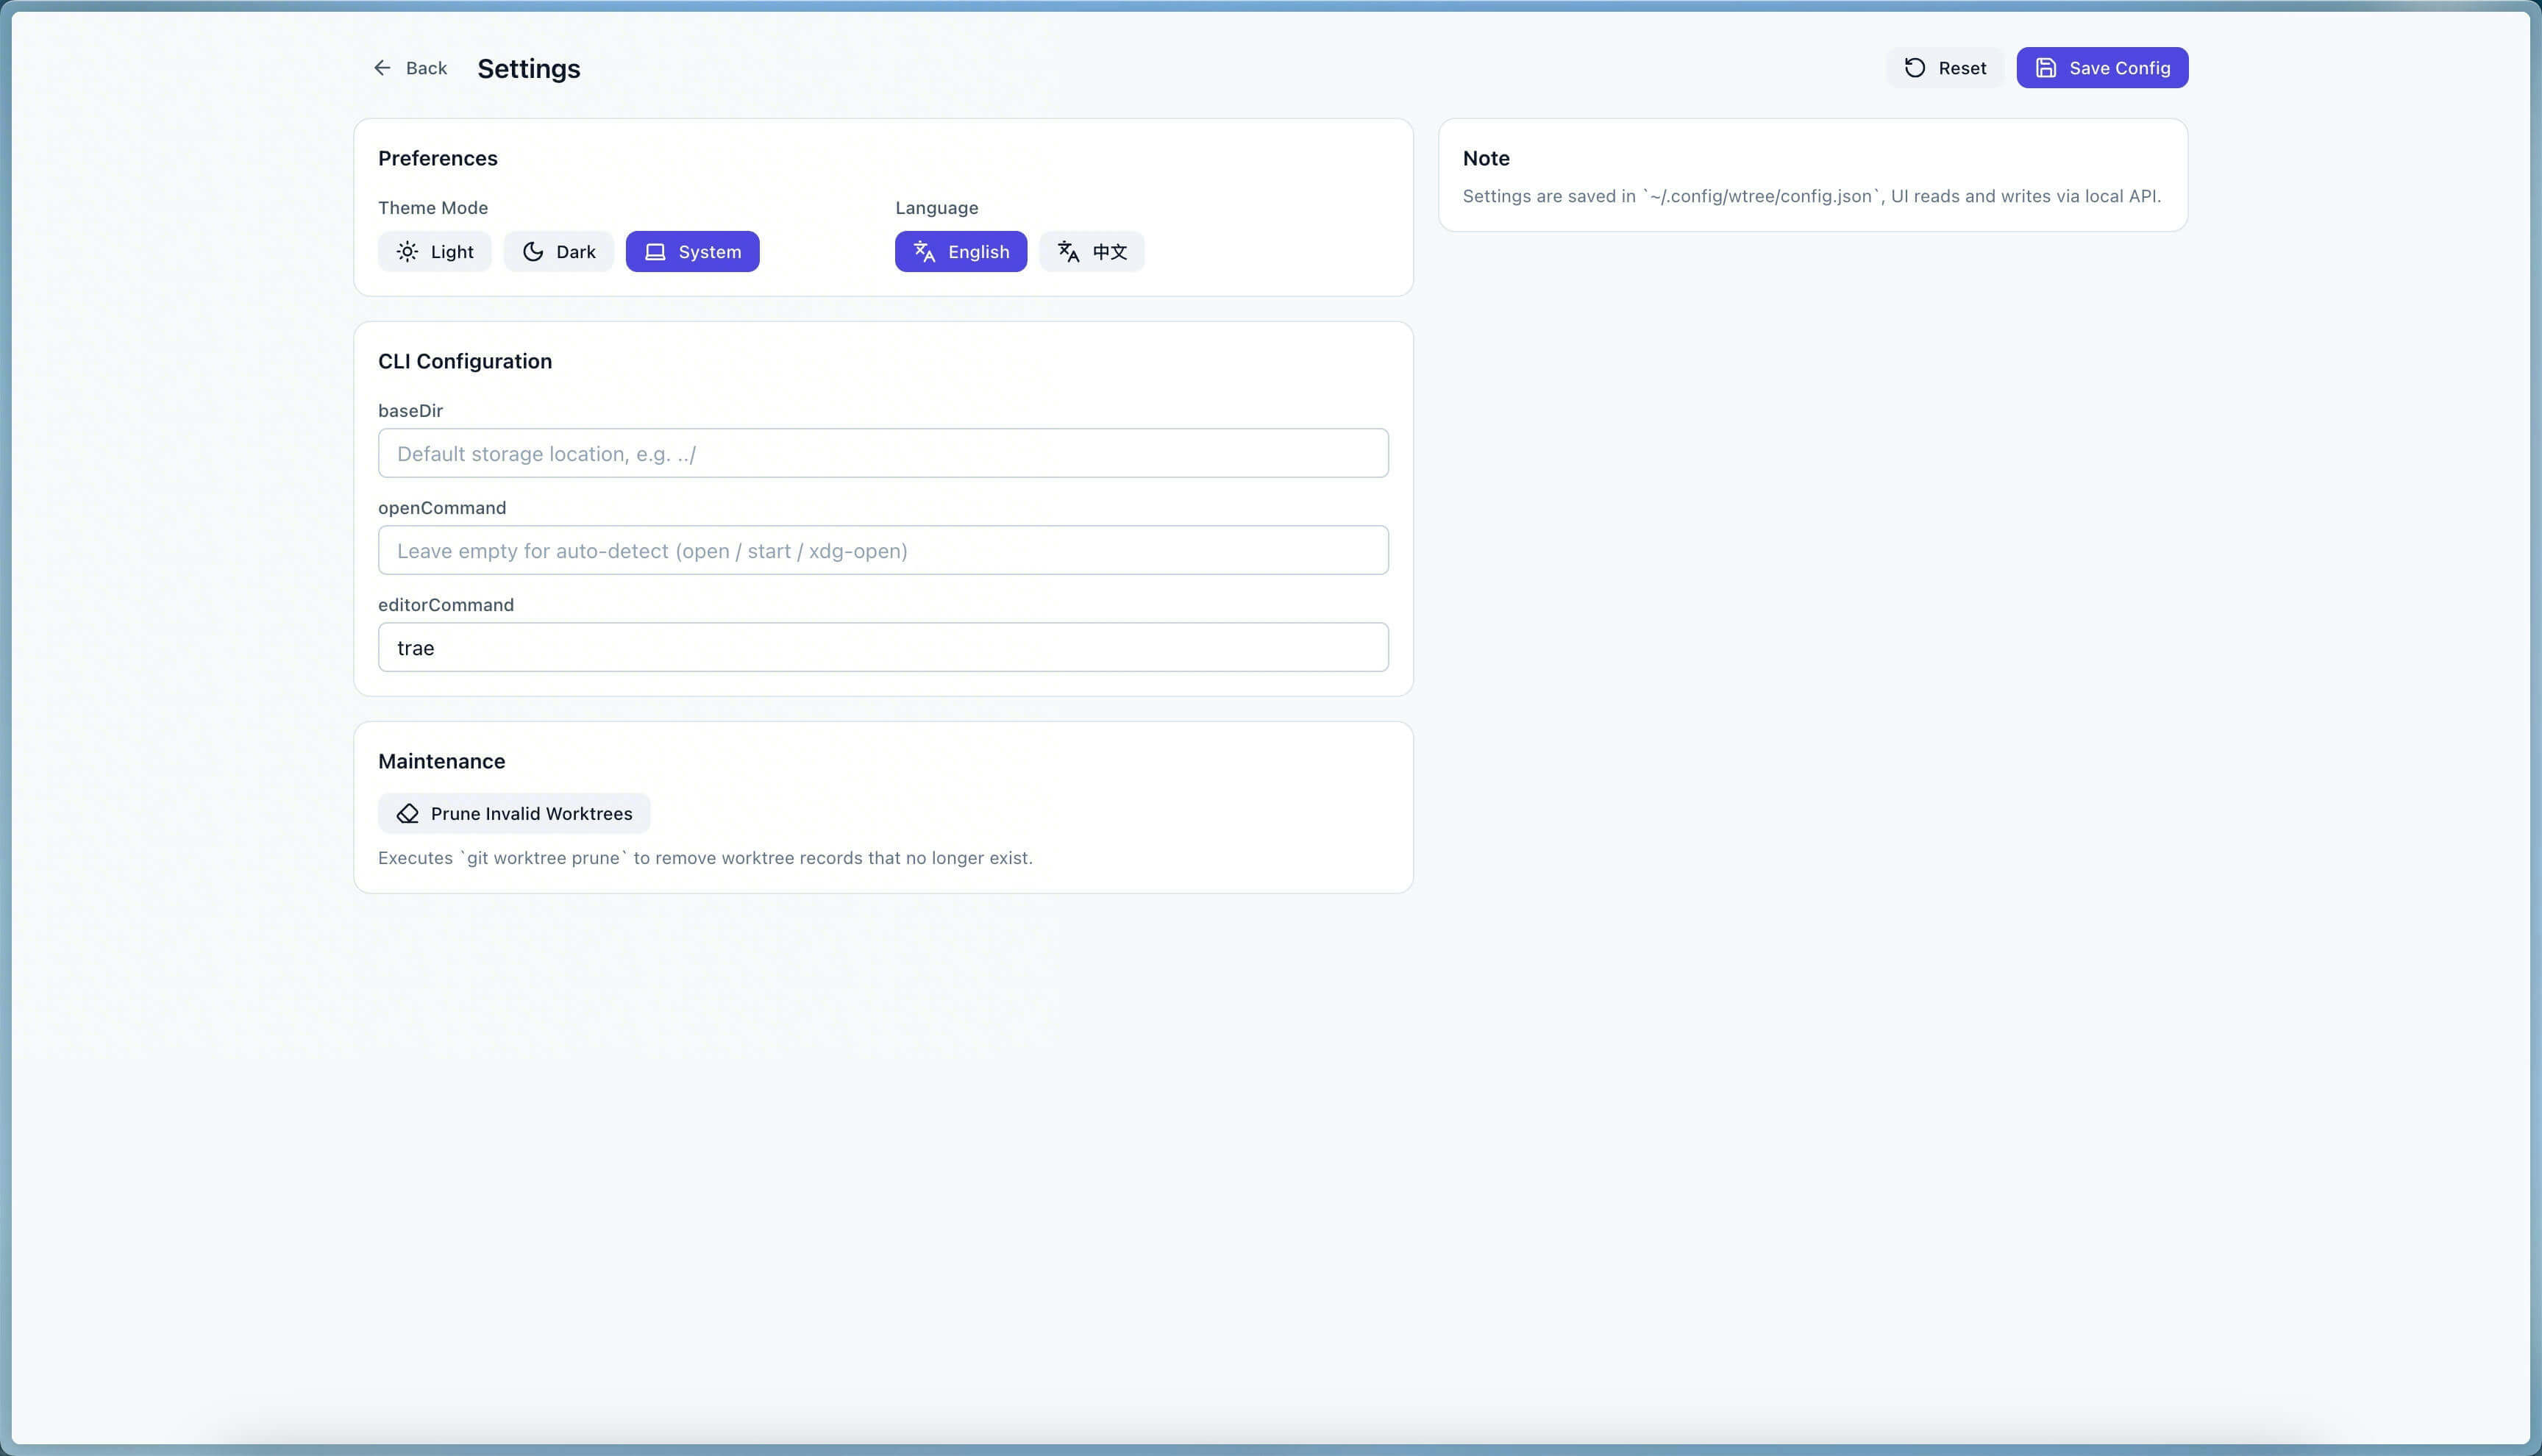Click into the openCommand text field
The width and height of the screenshot is (2542, 1456).
point(883,551)
